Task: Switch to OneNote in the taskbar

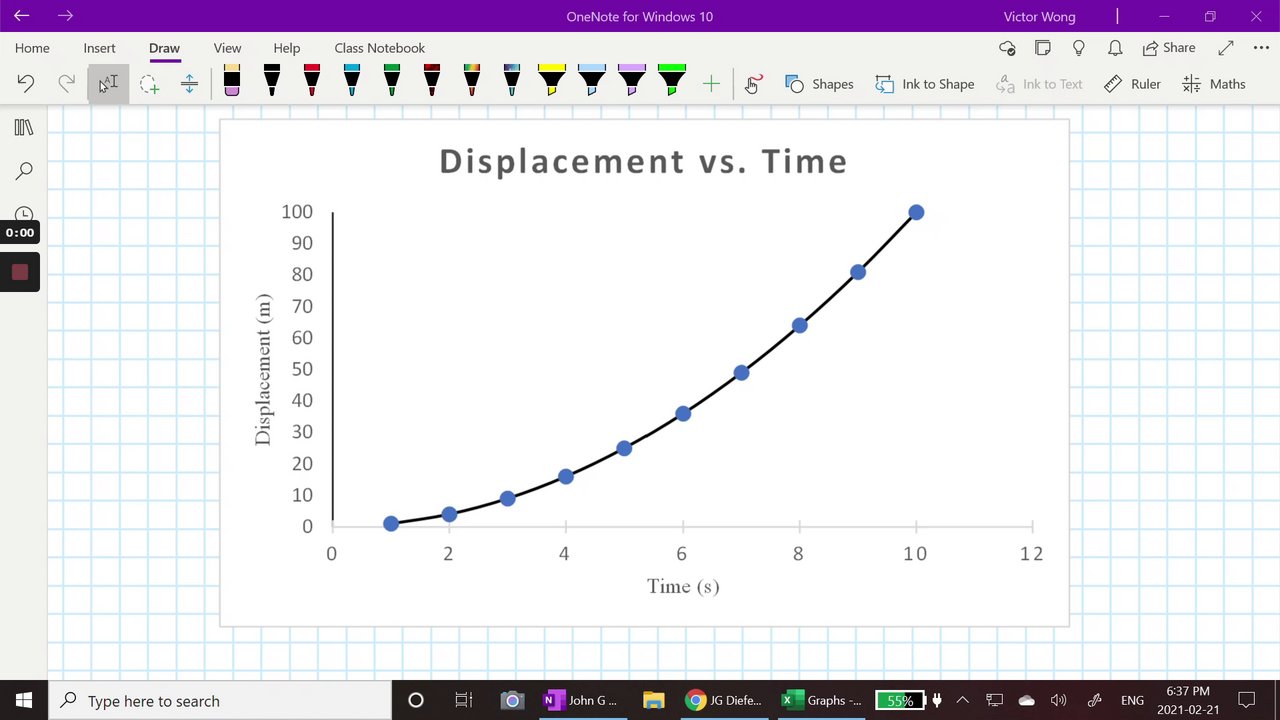Action: pyautogui.click(x=582, y=700)
